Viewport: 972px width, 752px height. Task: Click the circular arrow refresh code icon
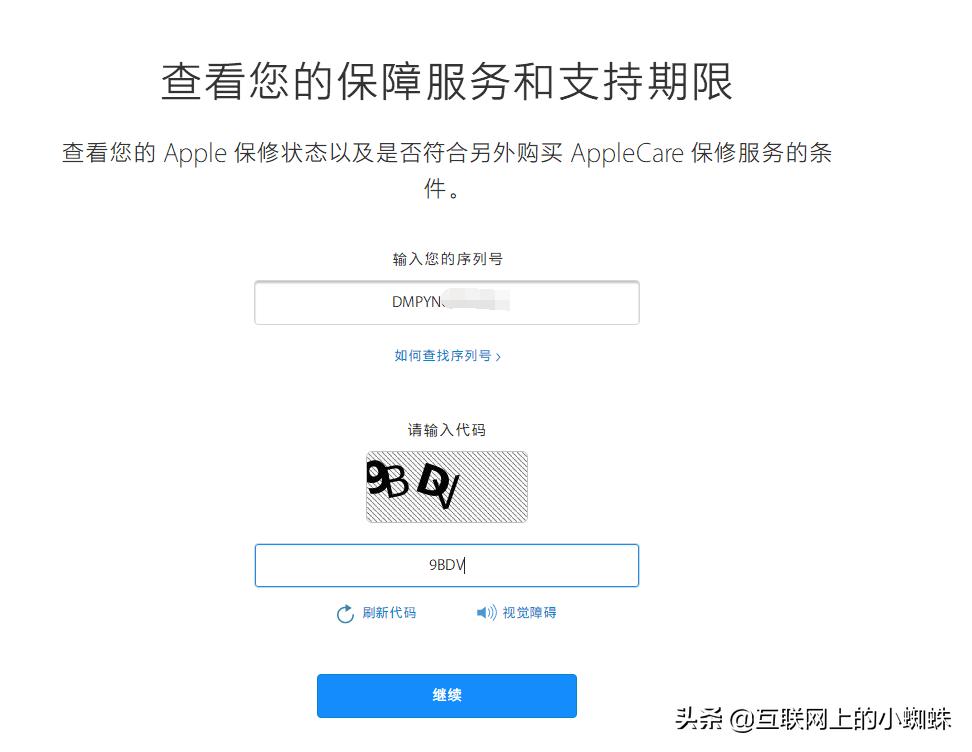(345, 613)
